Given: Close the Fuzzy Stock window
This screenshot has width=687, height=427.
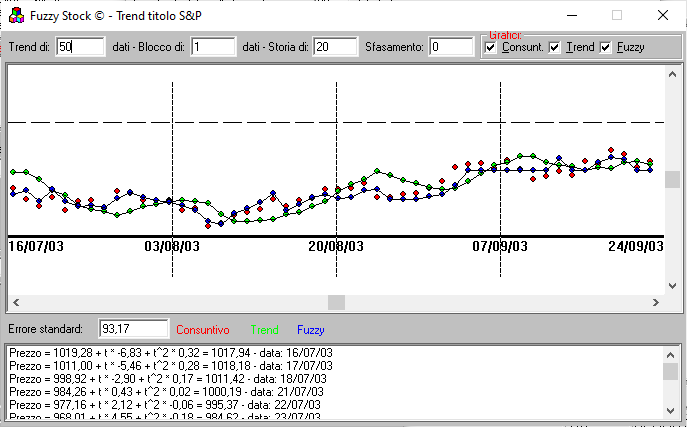Looking at the screenshot, I should coord(662,16).
